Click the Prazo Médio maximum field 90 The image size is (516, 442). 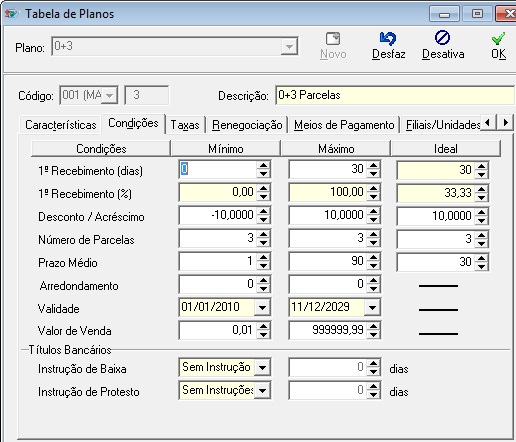[x=328, y=261]
